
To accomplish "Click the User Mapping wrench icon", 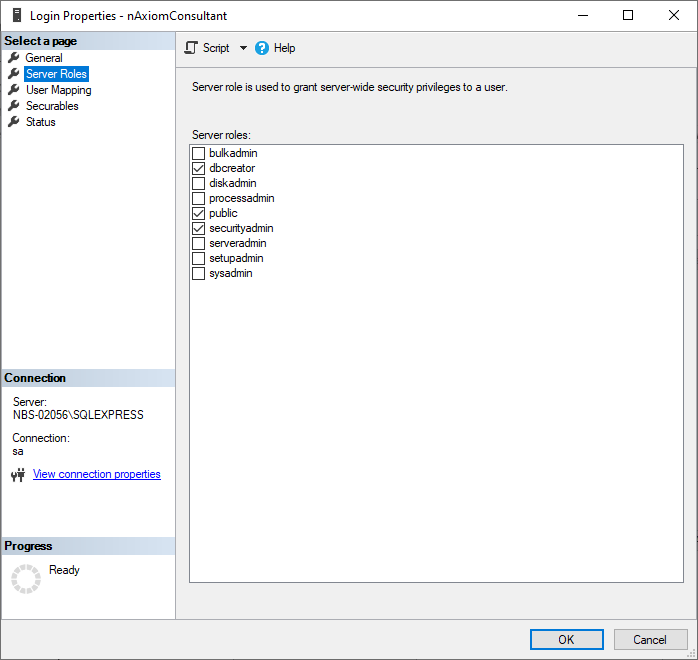I will [14, 90].
